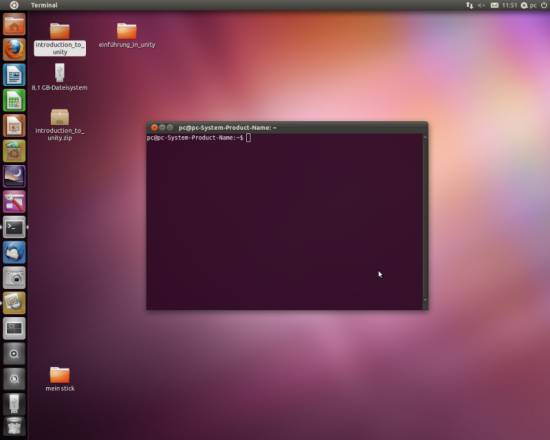This screenshot has width=550, height=440.
Task: Open Ubuntu Software Center icon
Action: click(14, 151)
